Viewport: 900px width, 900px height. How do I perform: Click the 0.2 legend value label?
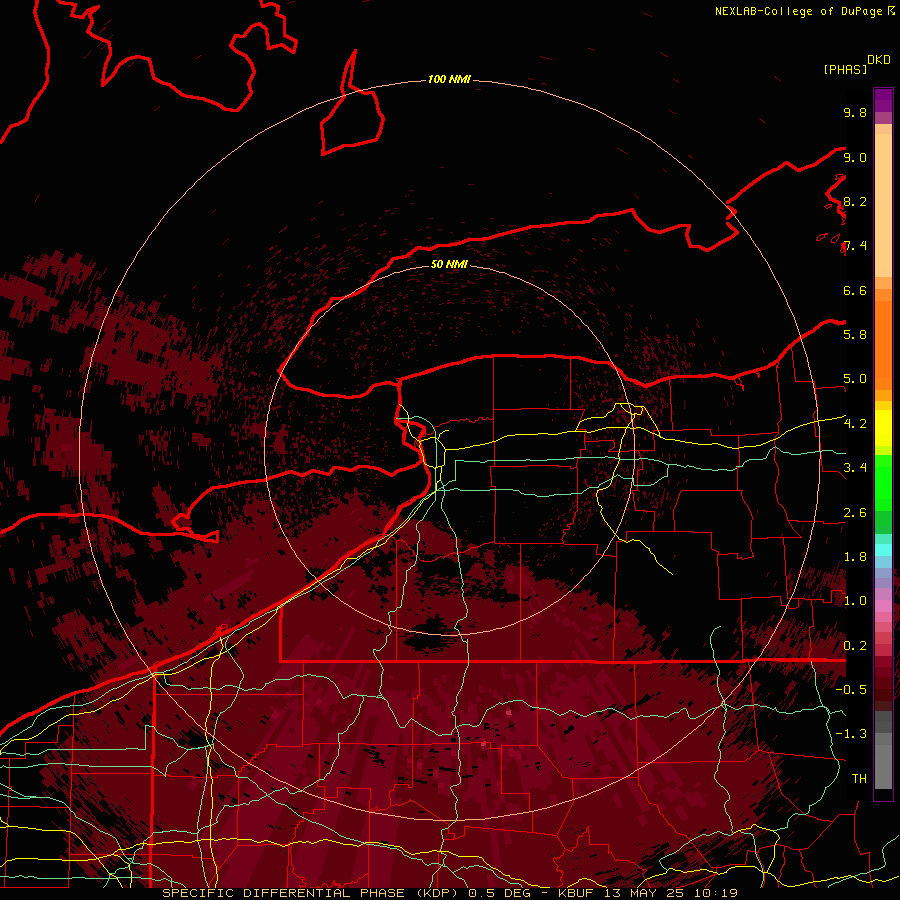click(855, 646)
